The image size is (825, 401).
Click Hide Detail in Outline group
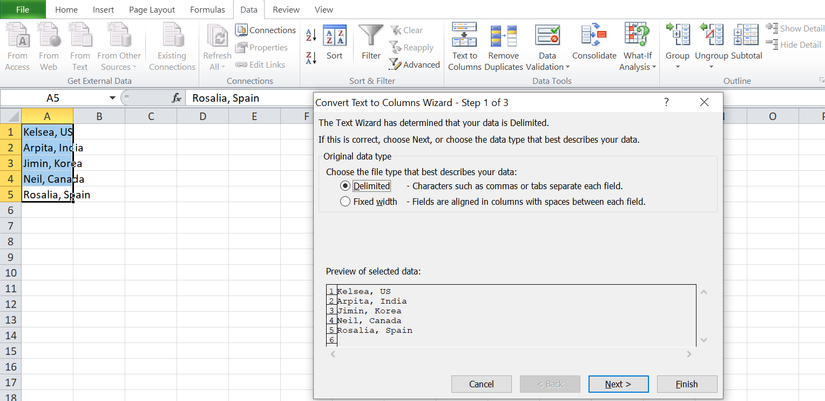[x=794, y=45]
